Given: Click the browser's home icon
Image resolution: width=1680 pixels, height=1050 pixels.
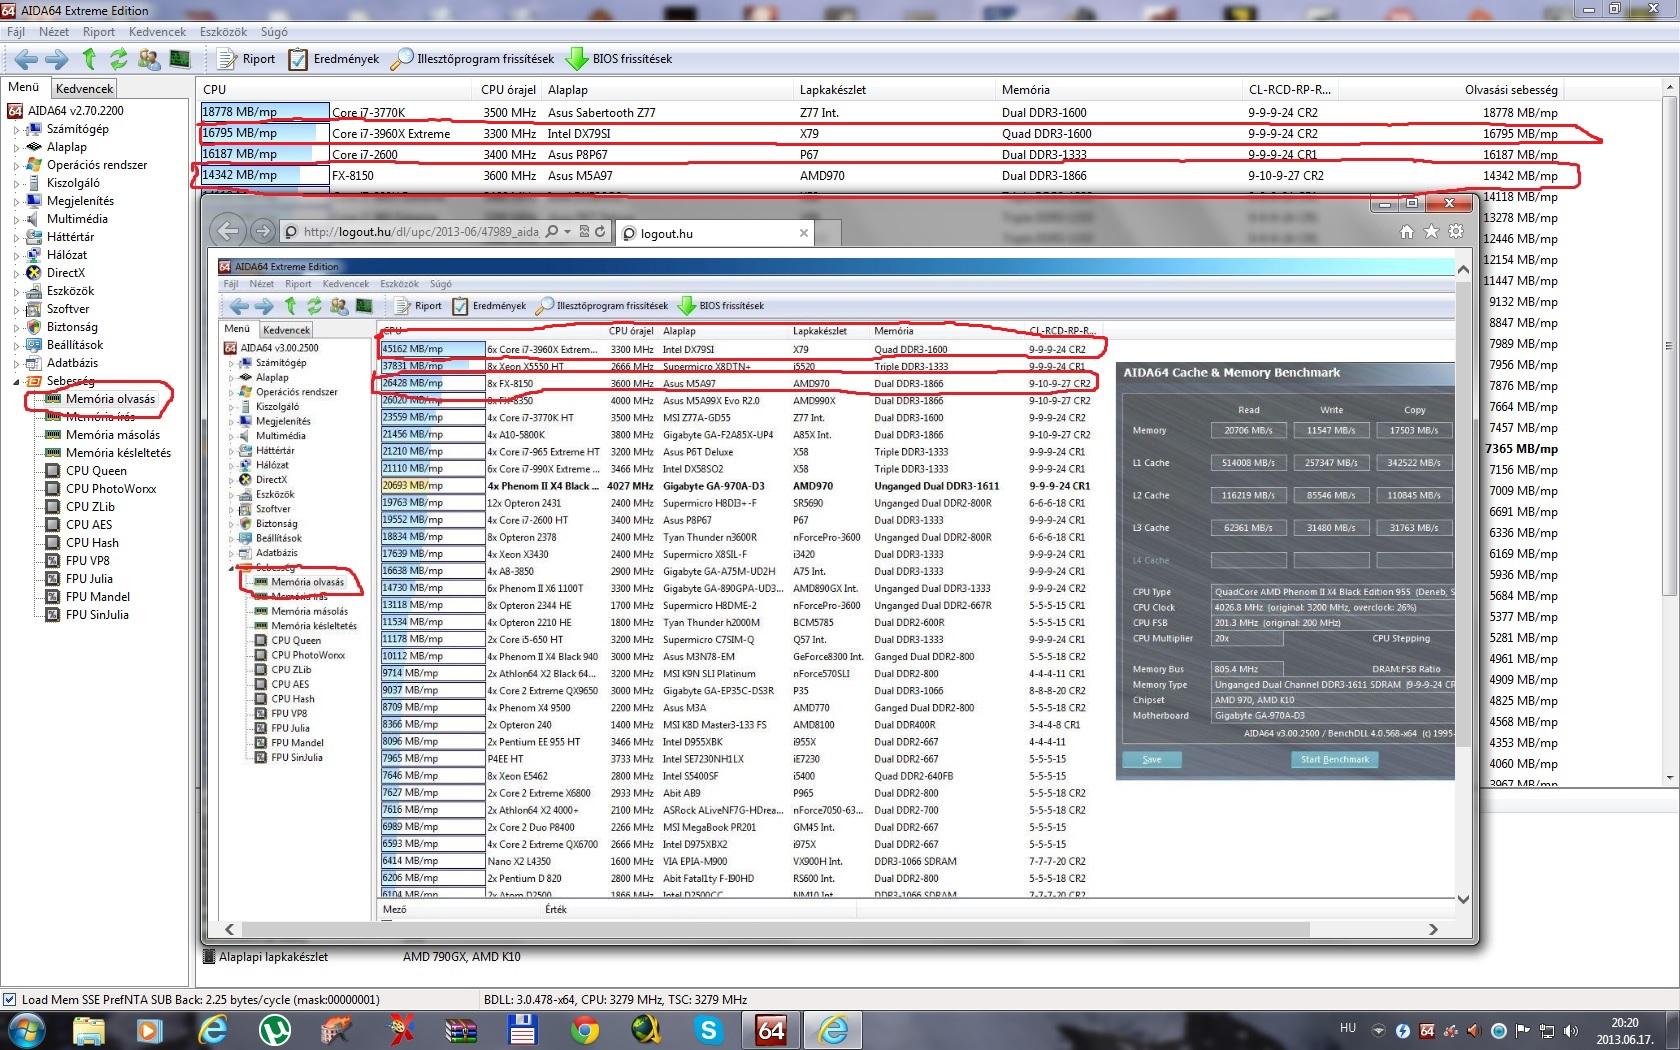Looking at the screenshot, I should tap(1406, 232).
